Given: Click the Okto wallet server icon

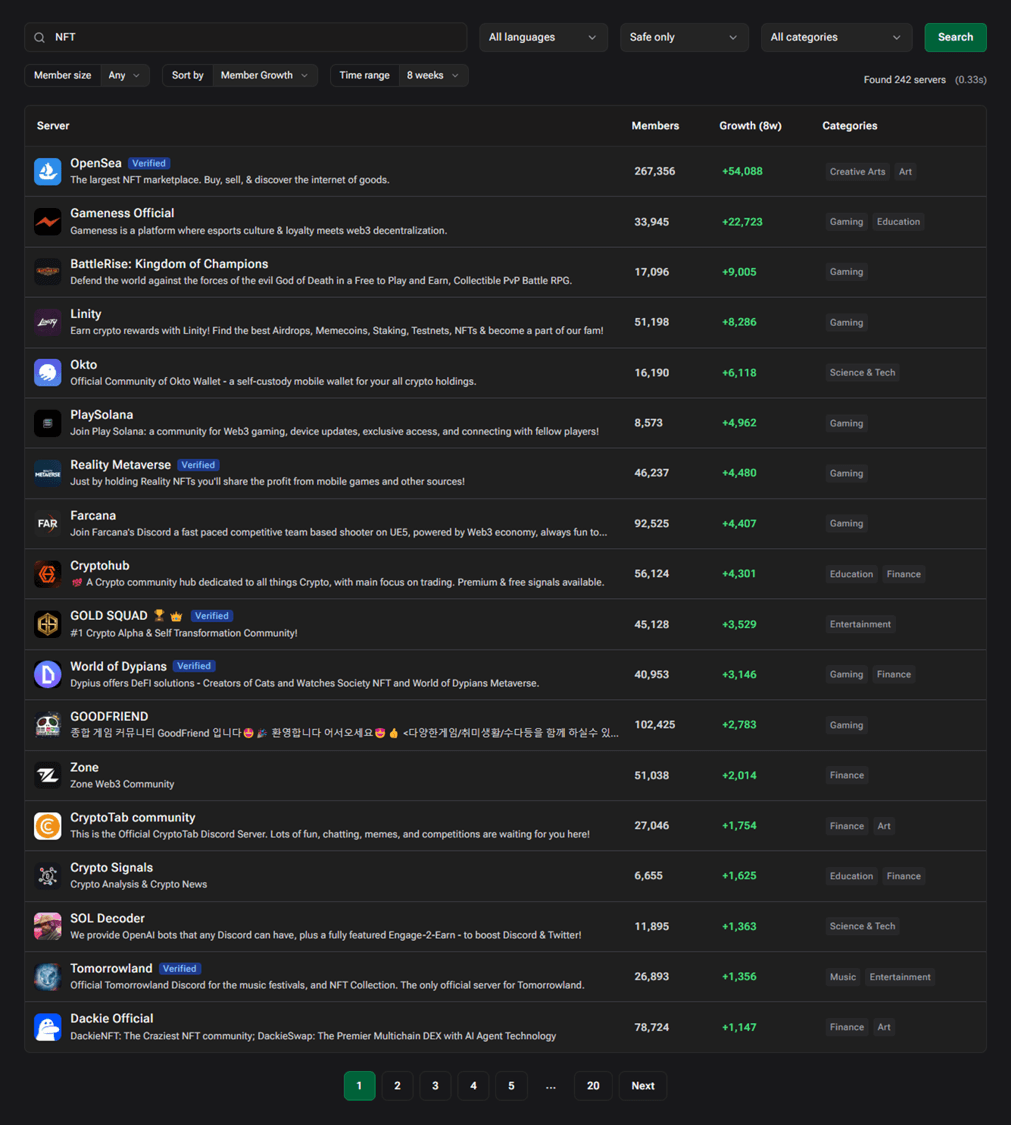Looking at the screenshot, I should [46, 371].
